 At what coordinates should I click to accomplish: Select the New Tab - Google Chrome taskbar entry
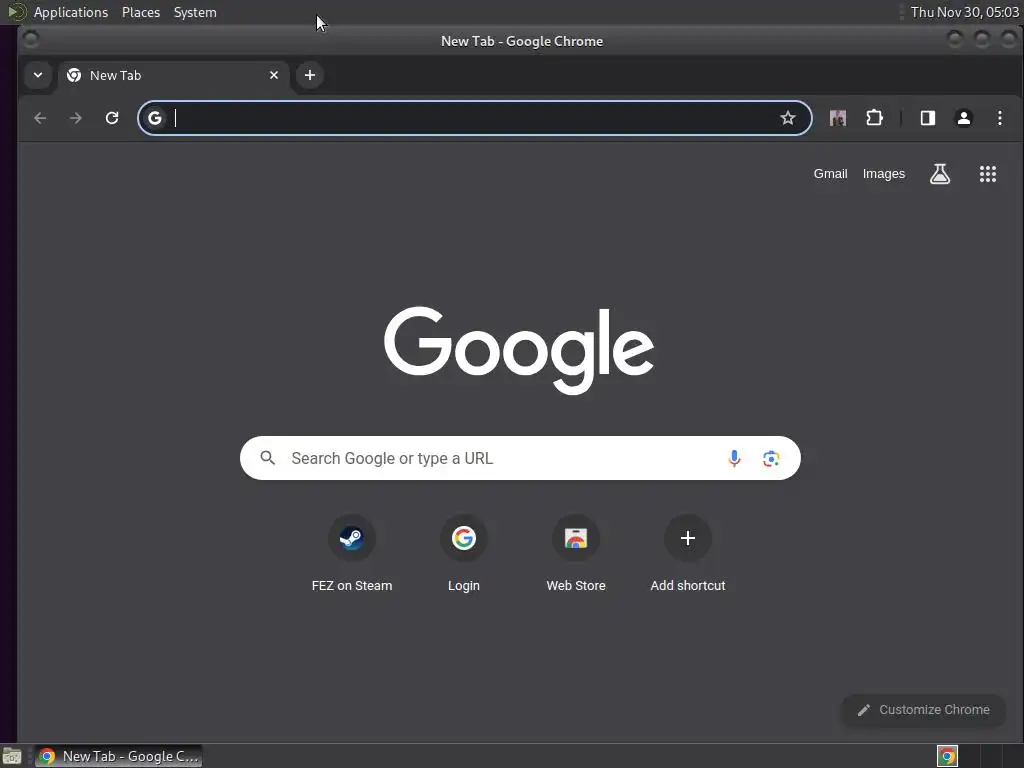pos(118,756)
